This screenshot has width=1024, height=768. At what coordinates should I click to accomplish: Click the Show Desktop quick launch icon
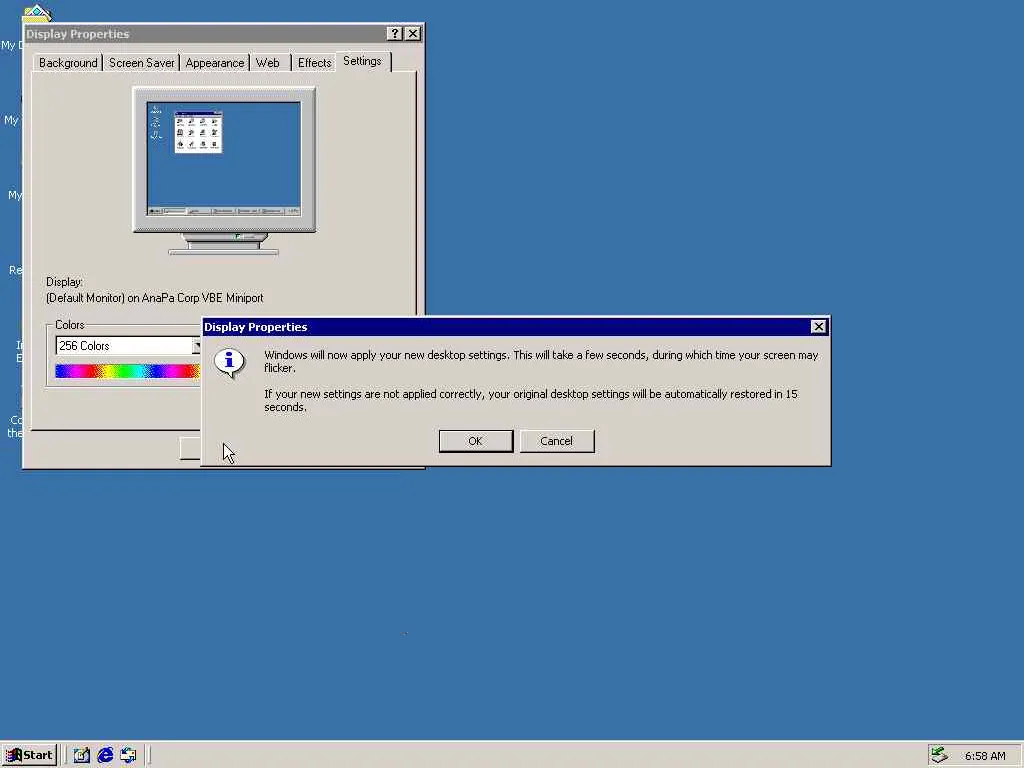coord(82,755)
